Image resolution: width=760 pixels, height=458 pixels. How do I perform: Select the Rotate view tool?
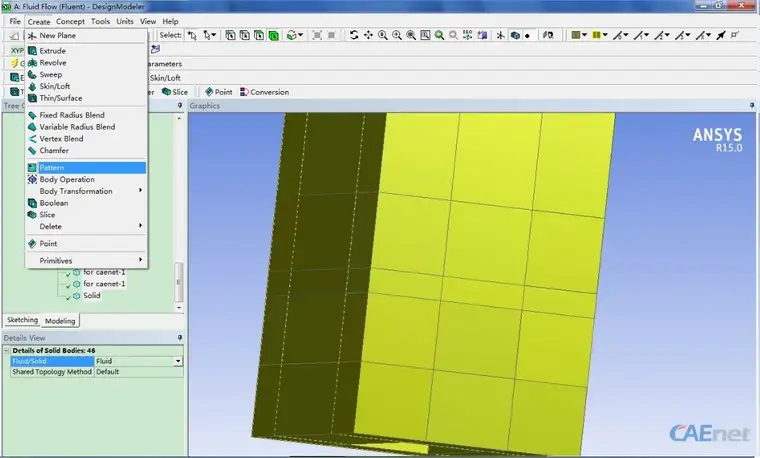tap(354, 35)
